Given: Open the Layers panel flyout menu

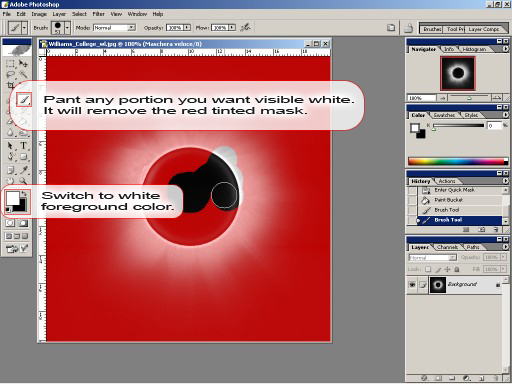Looking at the screenshot, I should click(505, 247).
